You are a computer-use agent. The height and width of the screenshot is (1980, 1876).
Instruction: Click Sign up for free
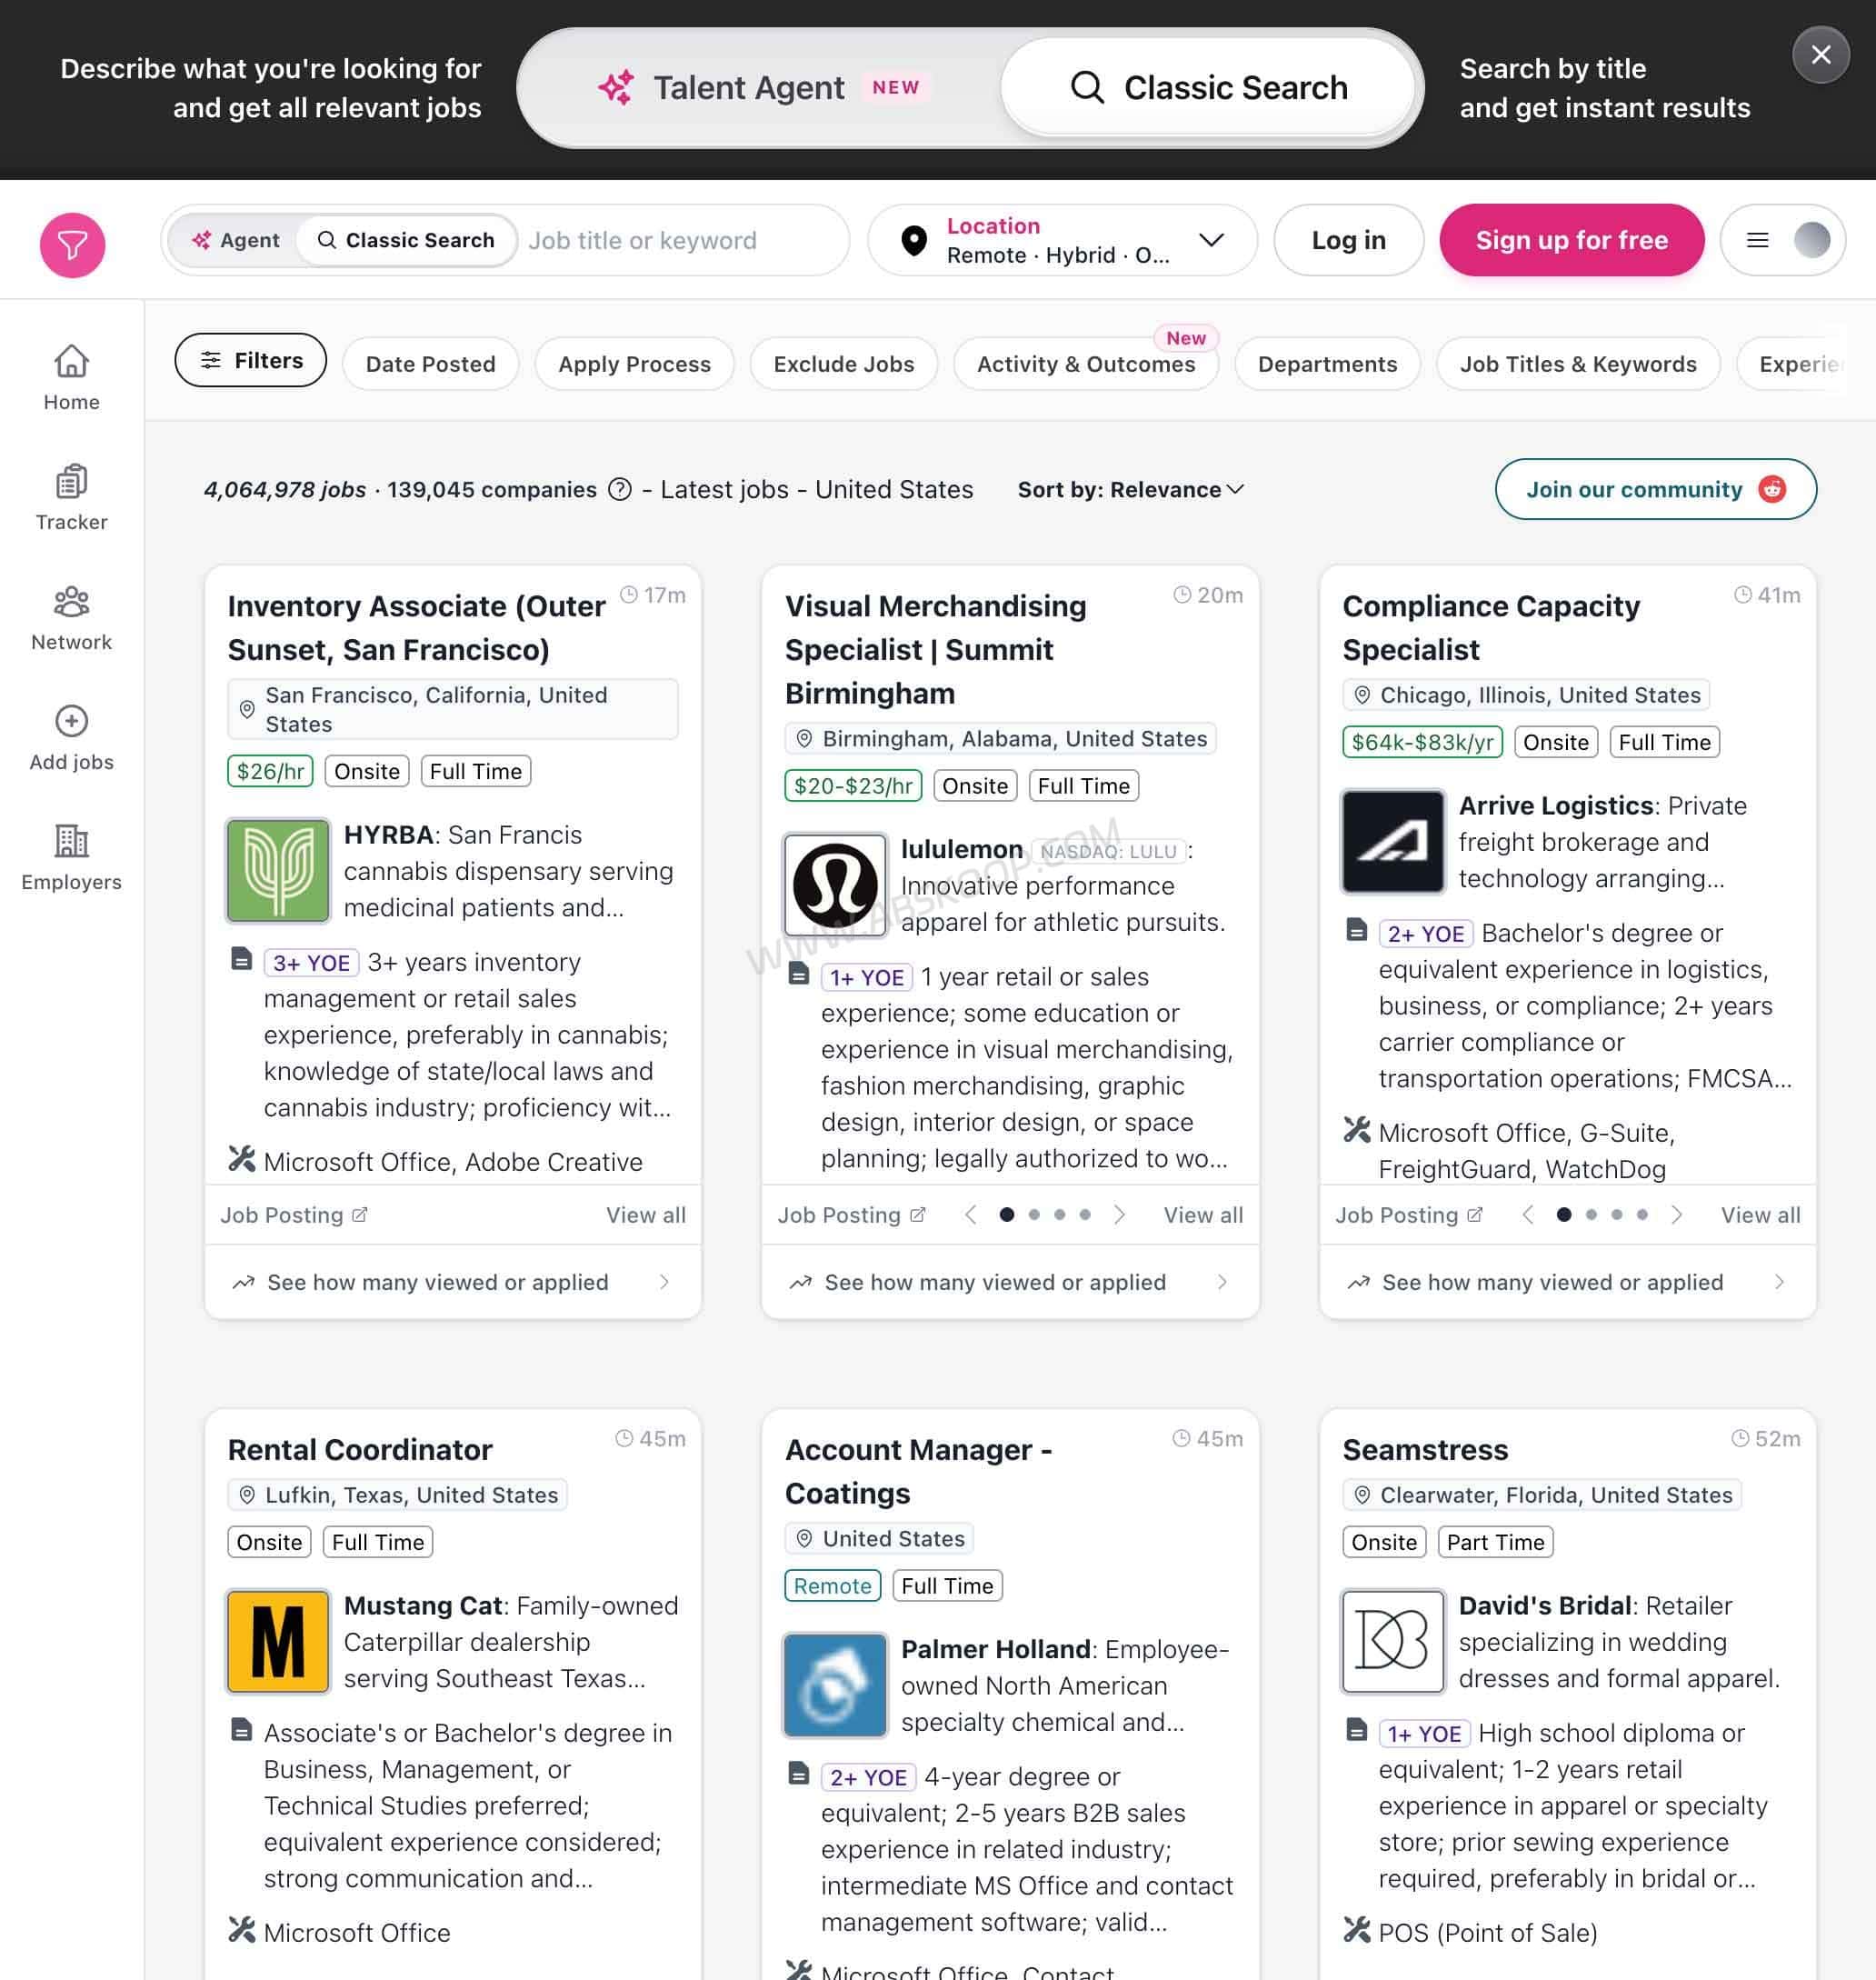[1571, 240]
